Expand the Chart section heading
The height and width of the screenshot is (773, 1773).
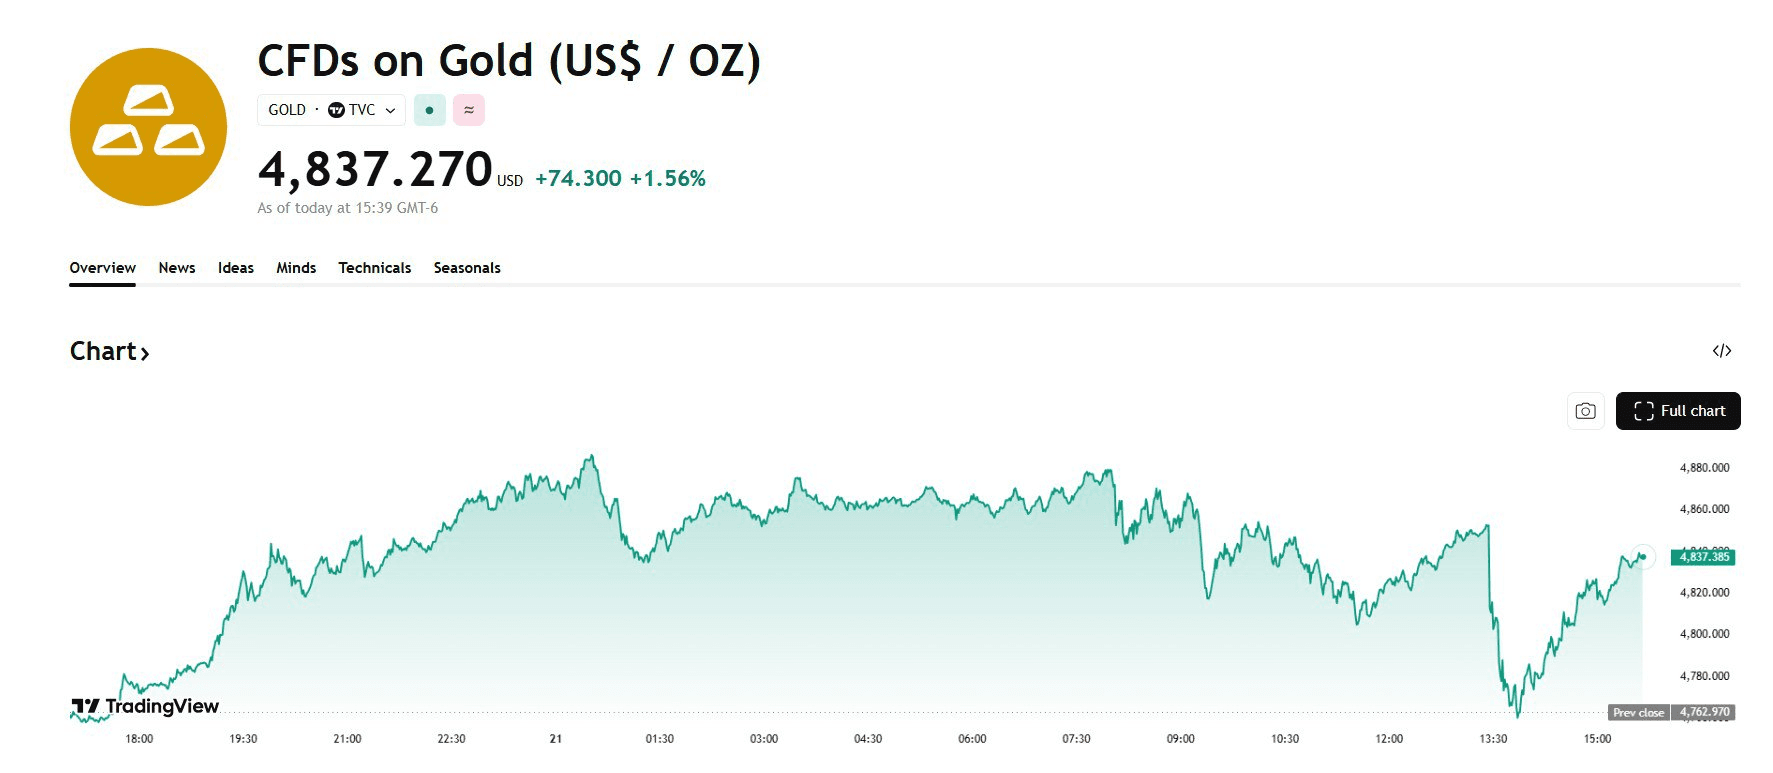coord(109,351)
